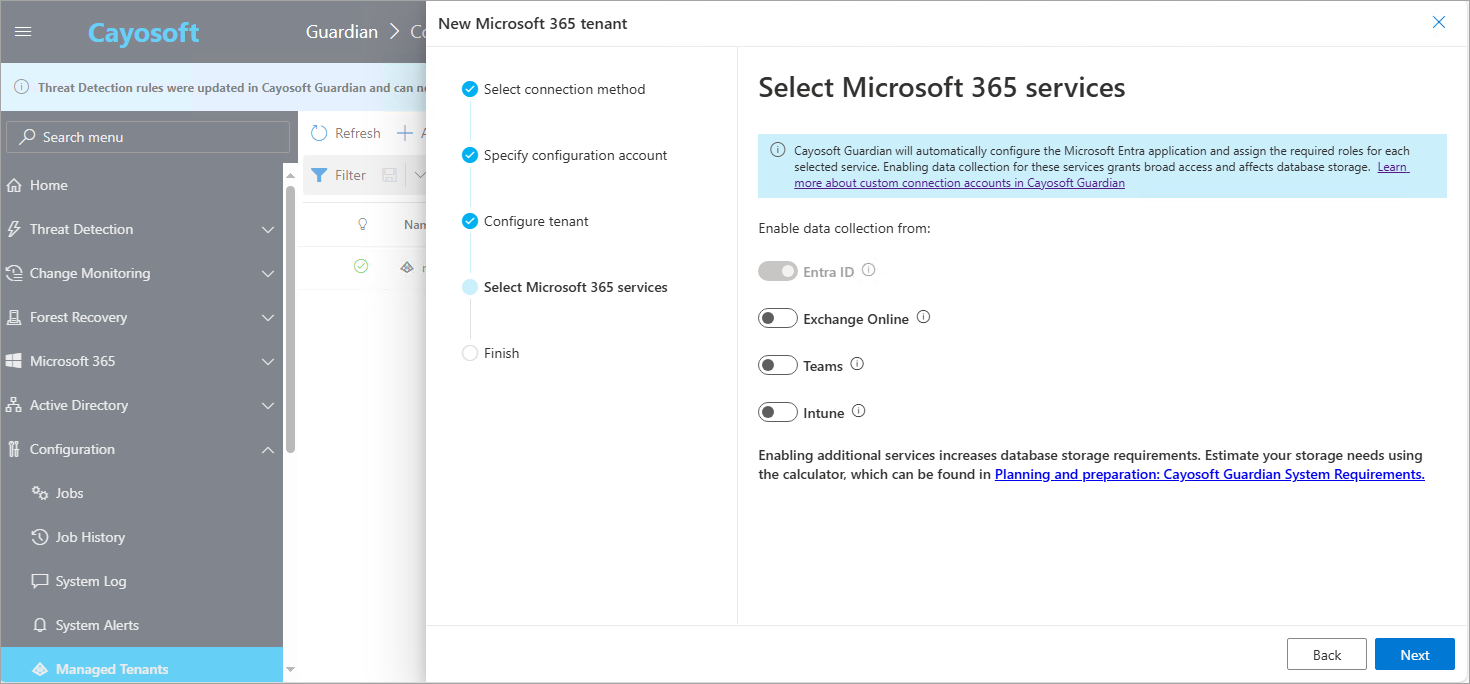Click the Managed Tenants icon
The width and height of the screenshot is (1470, 684).
[x=40, y=669]
